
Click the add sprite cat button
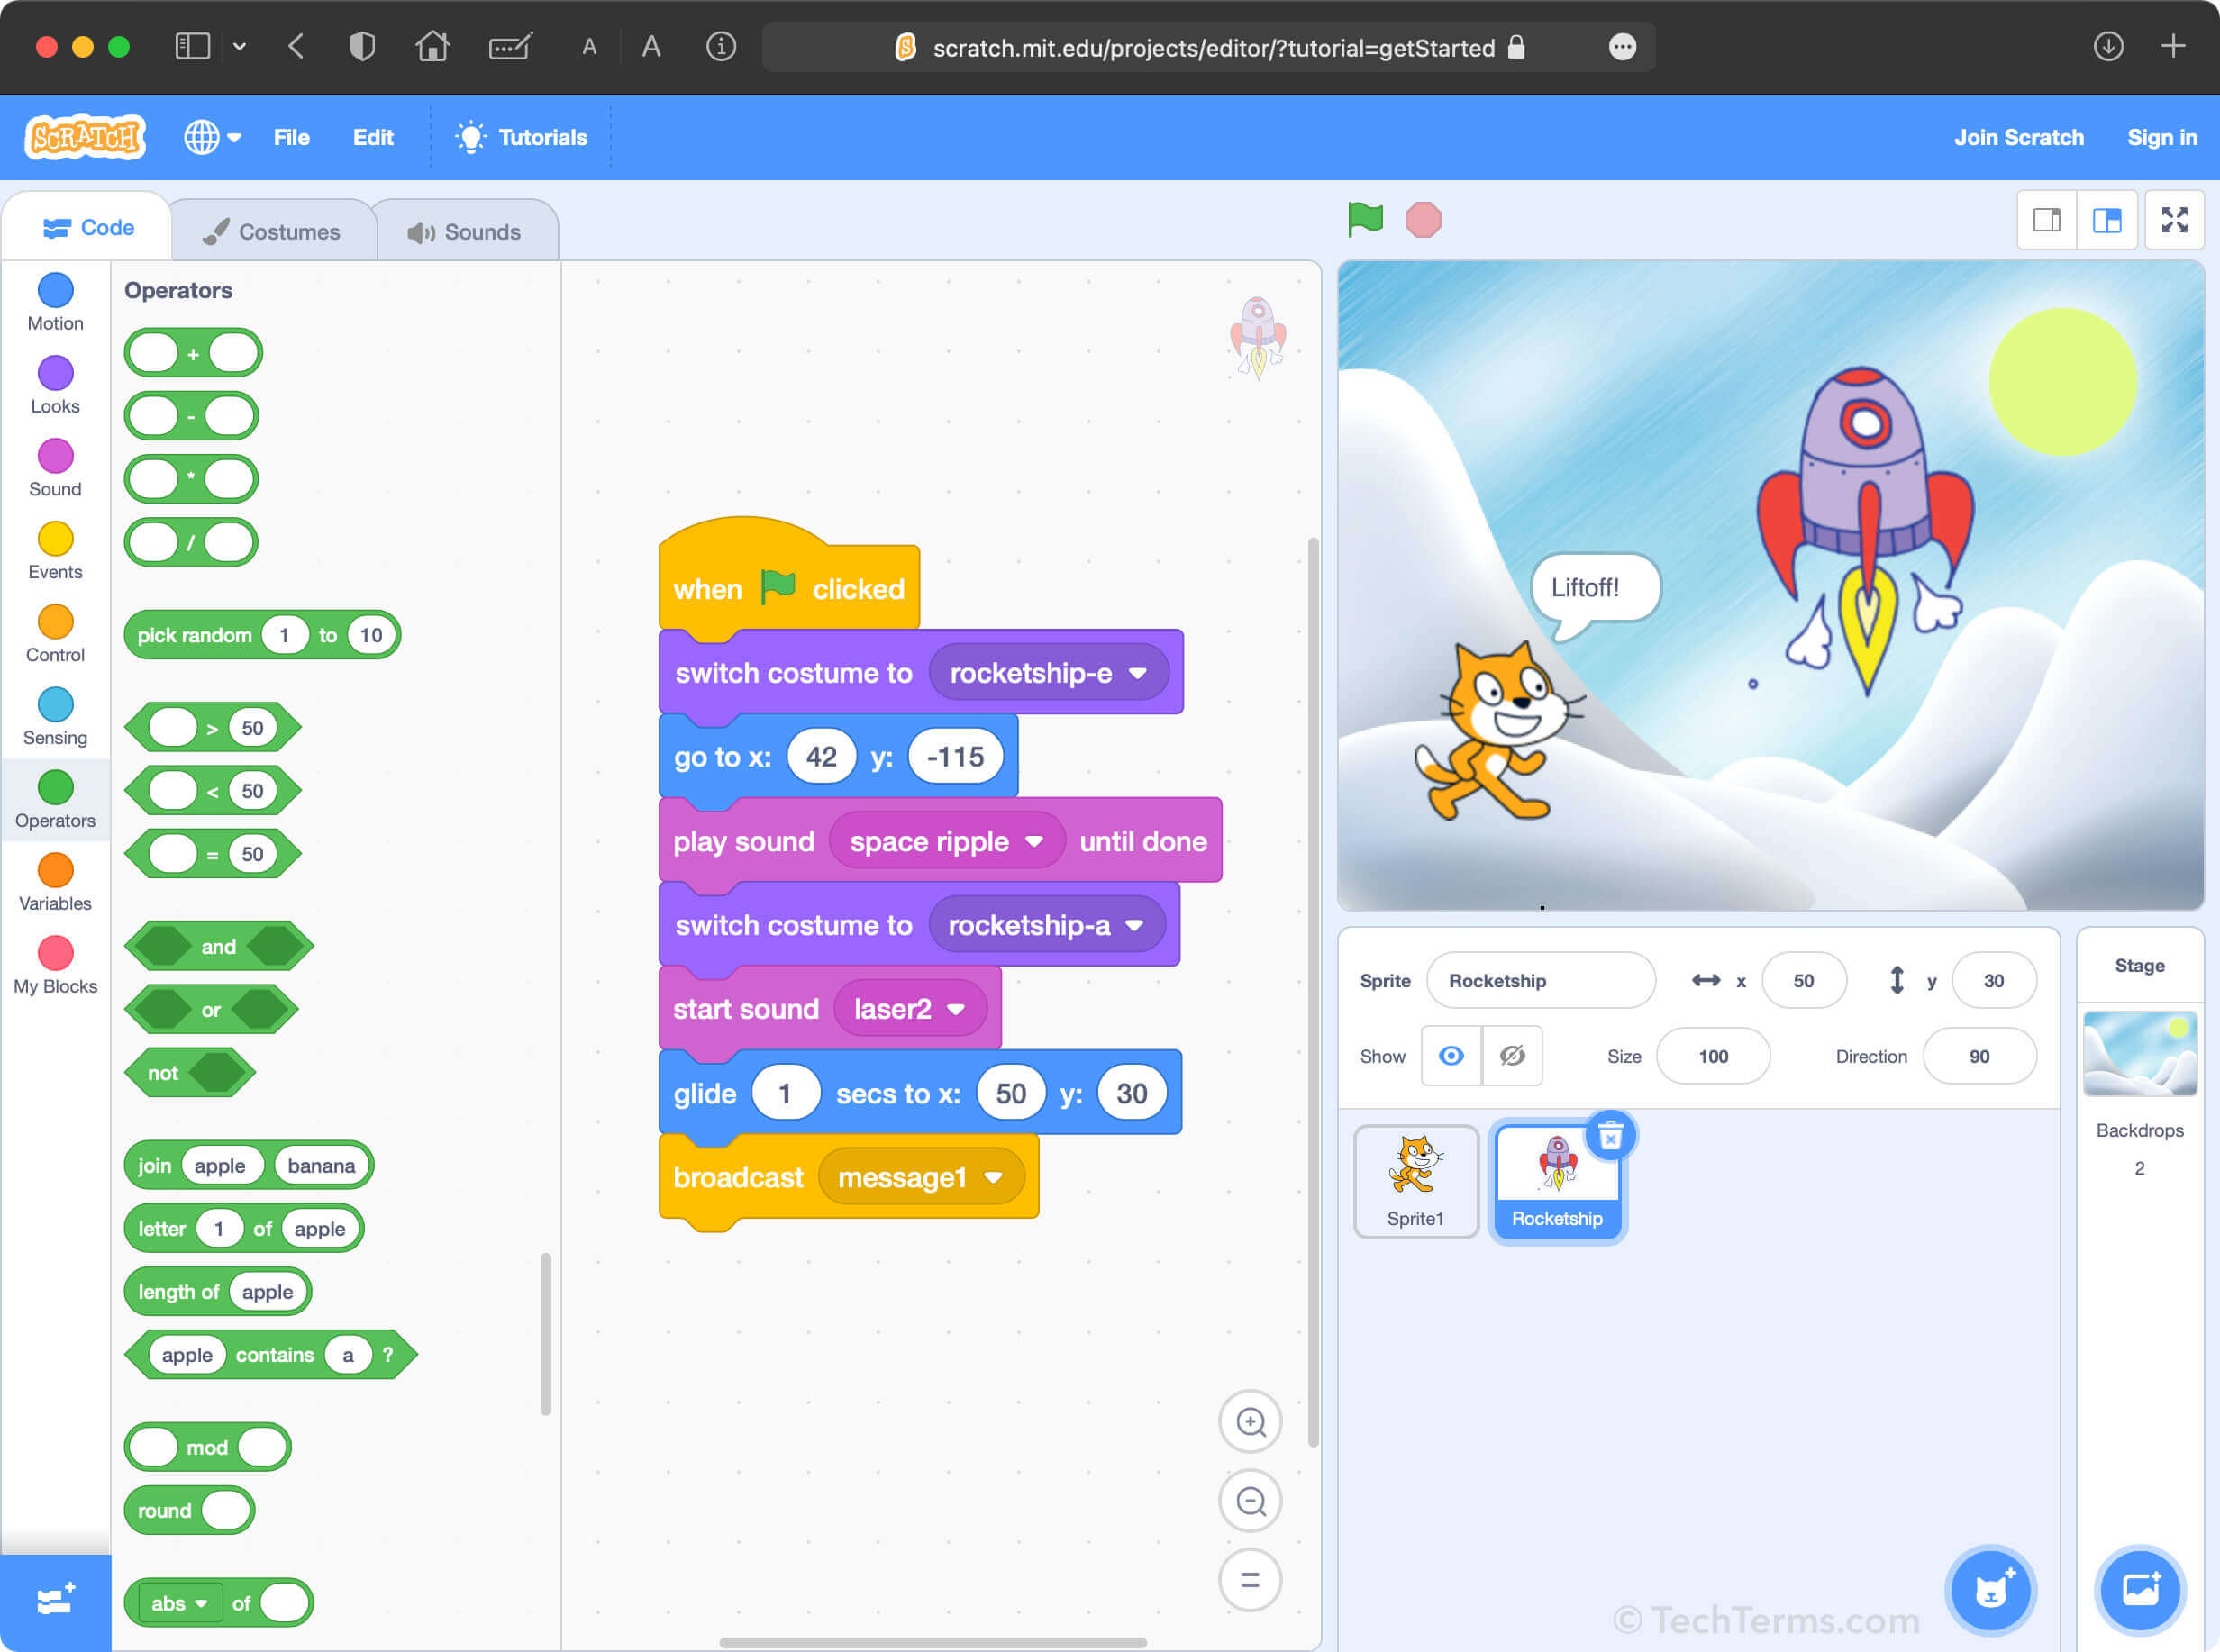pos(1995,1592)
